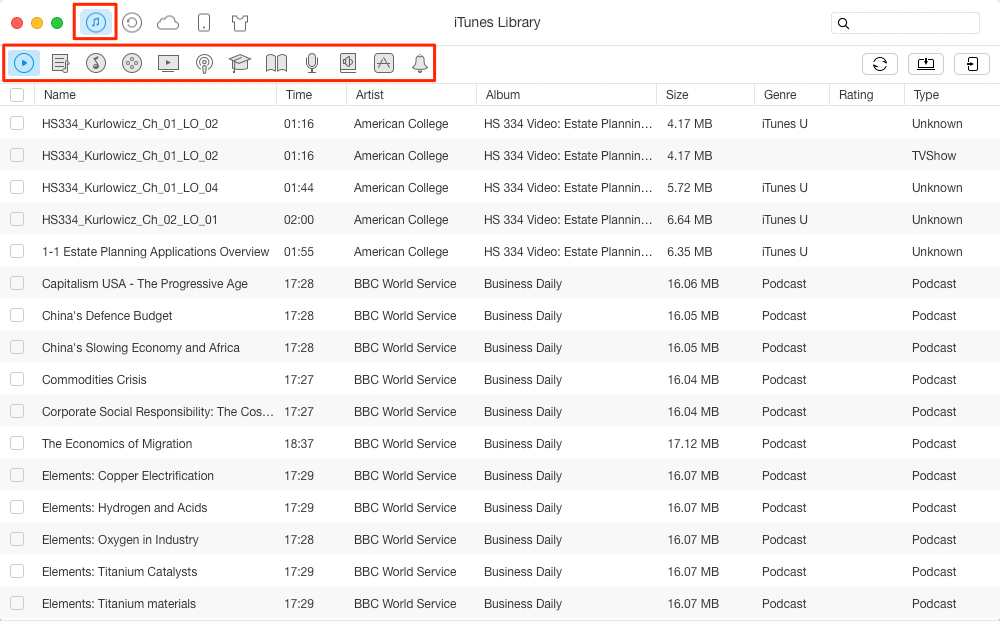Show the music note disc category
Image resolution: width=1000 pixels, height=621 pixels.
[x=96, y=63]
